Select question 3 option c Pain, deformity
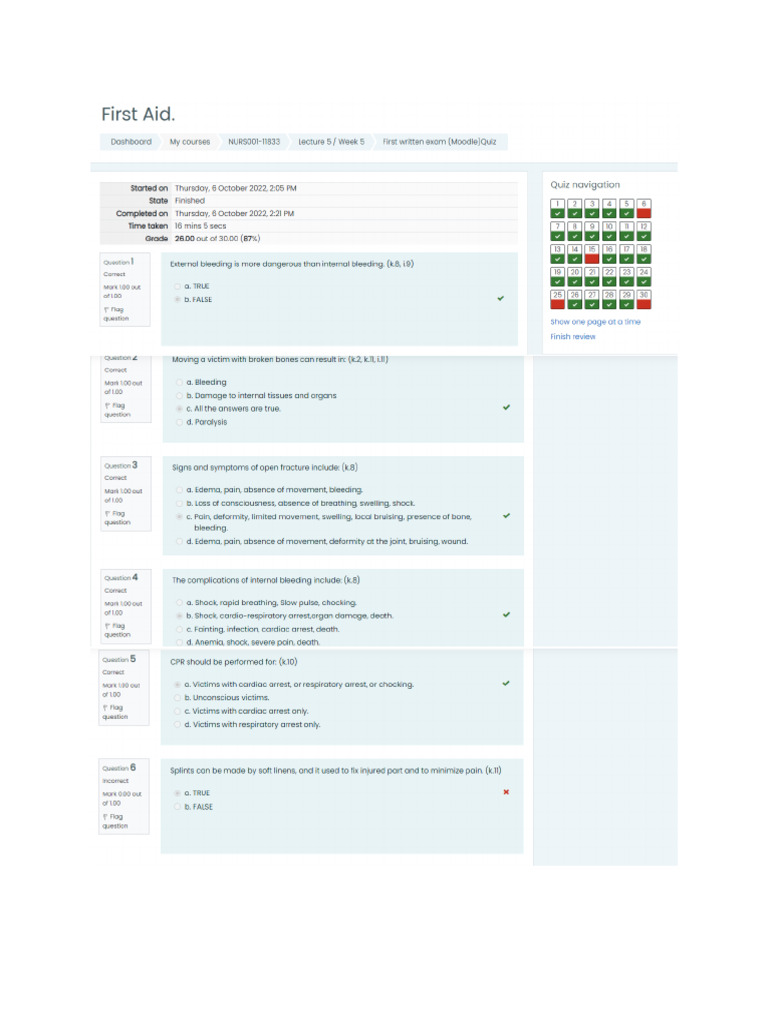This screenshot has height=1024, width=768. point(180,517)
